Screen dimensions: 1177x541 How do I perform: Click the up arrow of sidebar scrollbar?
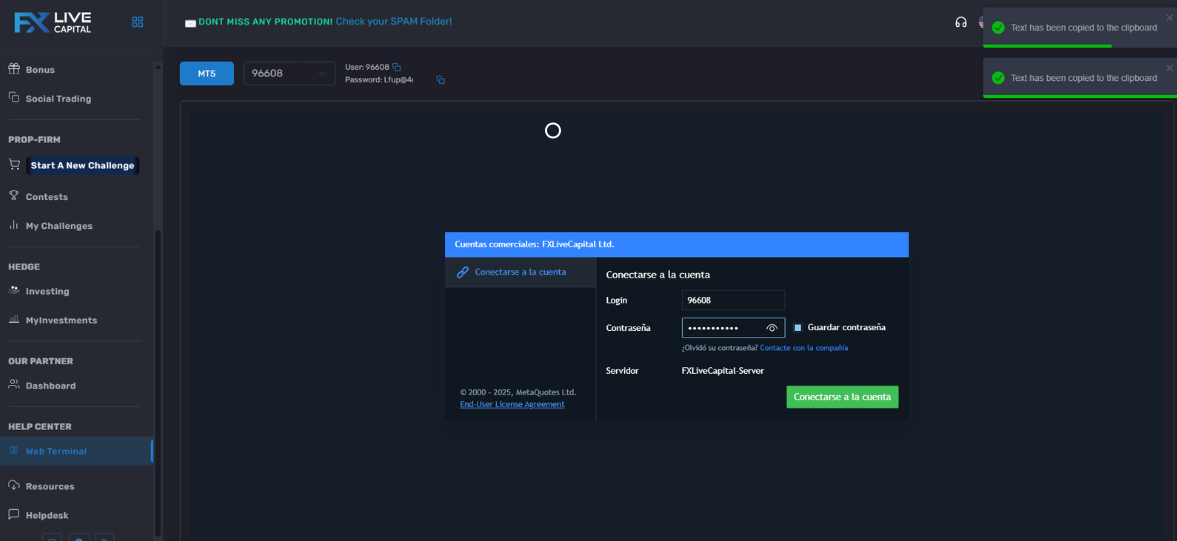[158, 67]
